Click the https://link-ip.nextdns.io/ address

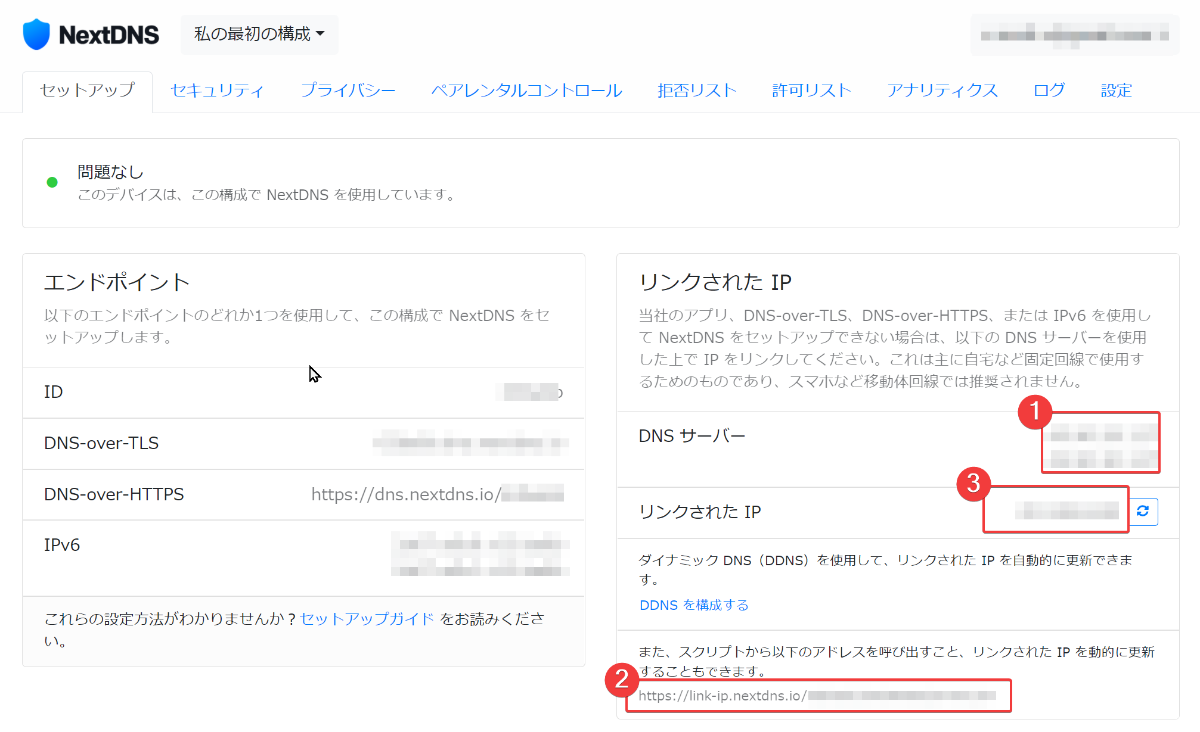pyautogui.click(x=818, y=695)
